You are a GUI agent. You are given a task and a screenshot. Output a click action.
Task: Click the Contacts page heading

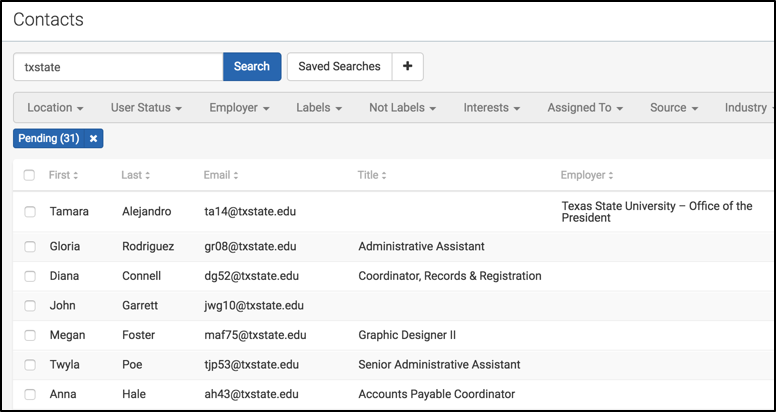tap(48, 20)
